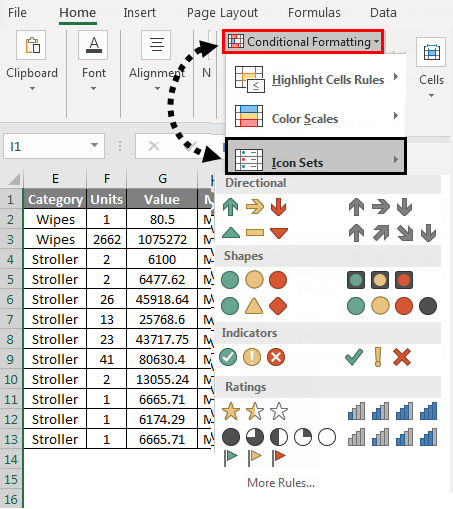Select cell with value 13055.24
This screenshot has height=509, width=453.
(162, 379)
